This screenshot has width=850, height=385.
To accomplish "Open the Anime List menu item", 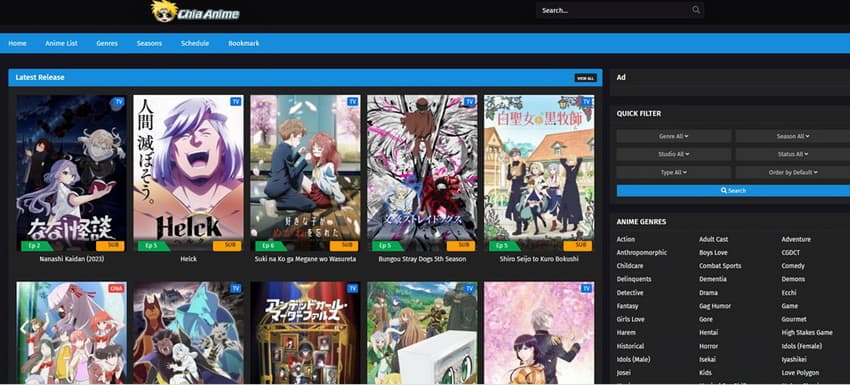I will [x=61, y=43].
